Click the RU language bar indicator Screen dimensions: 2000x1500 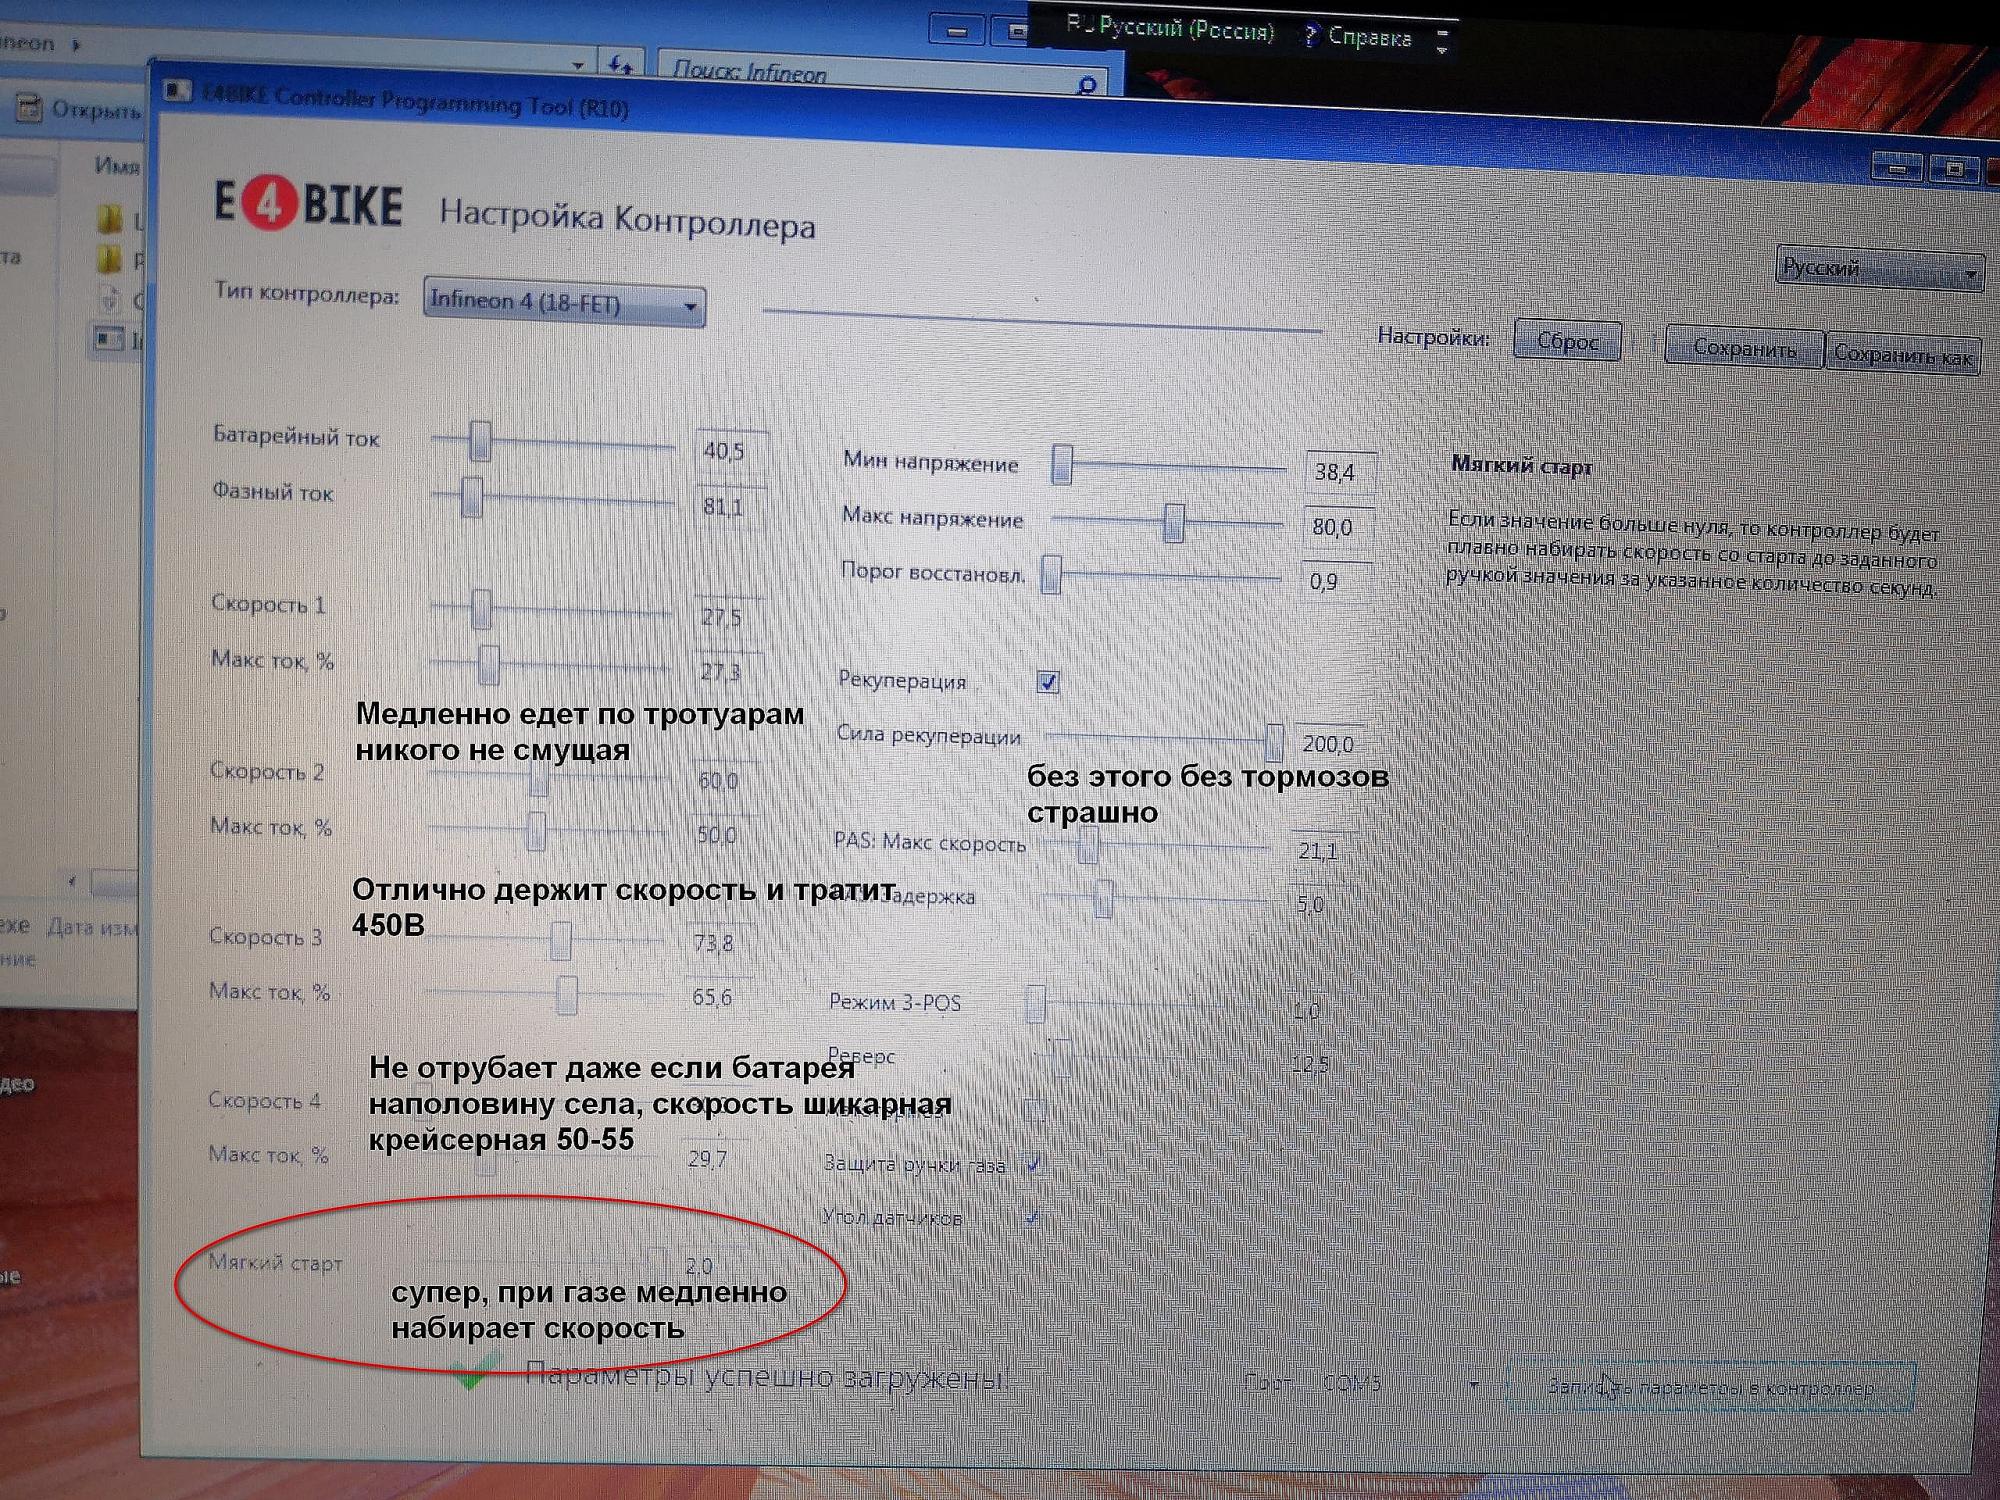(1078, 24)
